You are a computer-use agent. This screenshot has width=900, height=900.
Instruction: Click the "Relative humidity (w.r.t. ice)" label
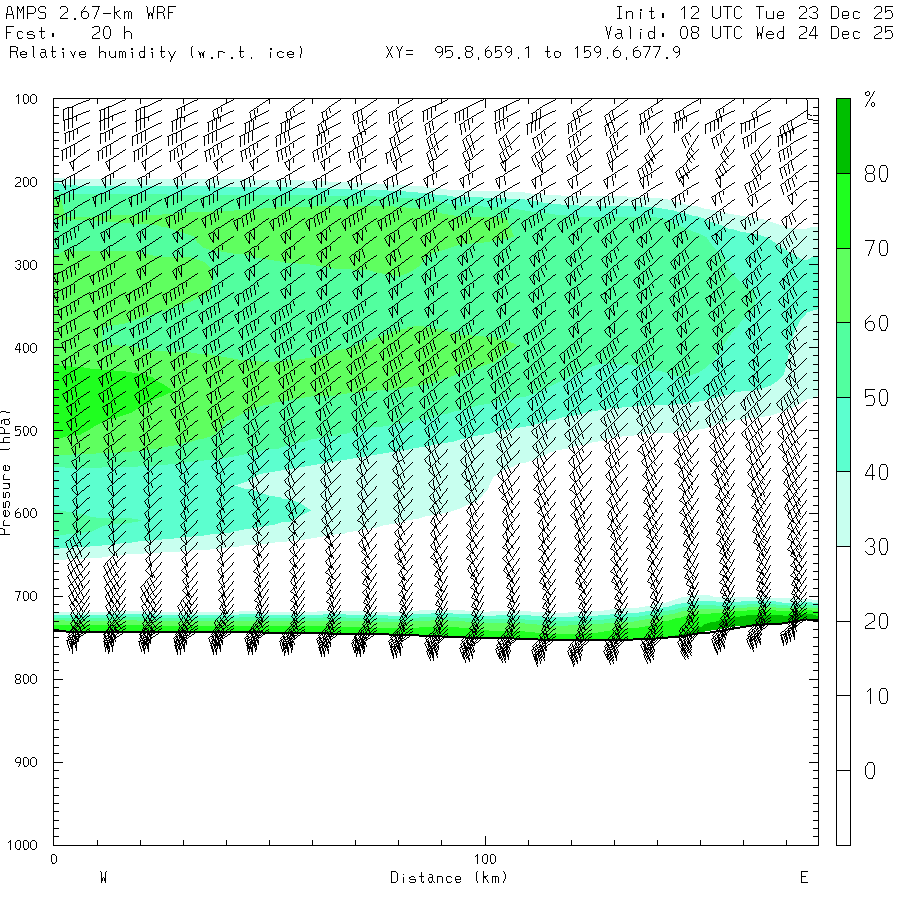coord(156,53)
